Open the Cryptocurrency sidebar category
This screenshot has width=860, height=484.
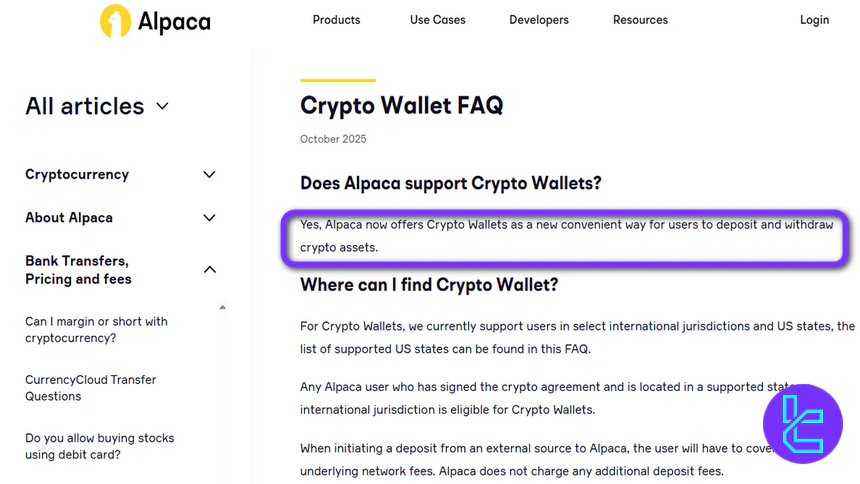77,174
